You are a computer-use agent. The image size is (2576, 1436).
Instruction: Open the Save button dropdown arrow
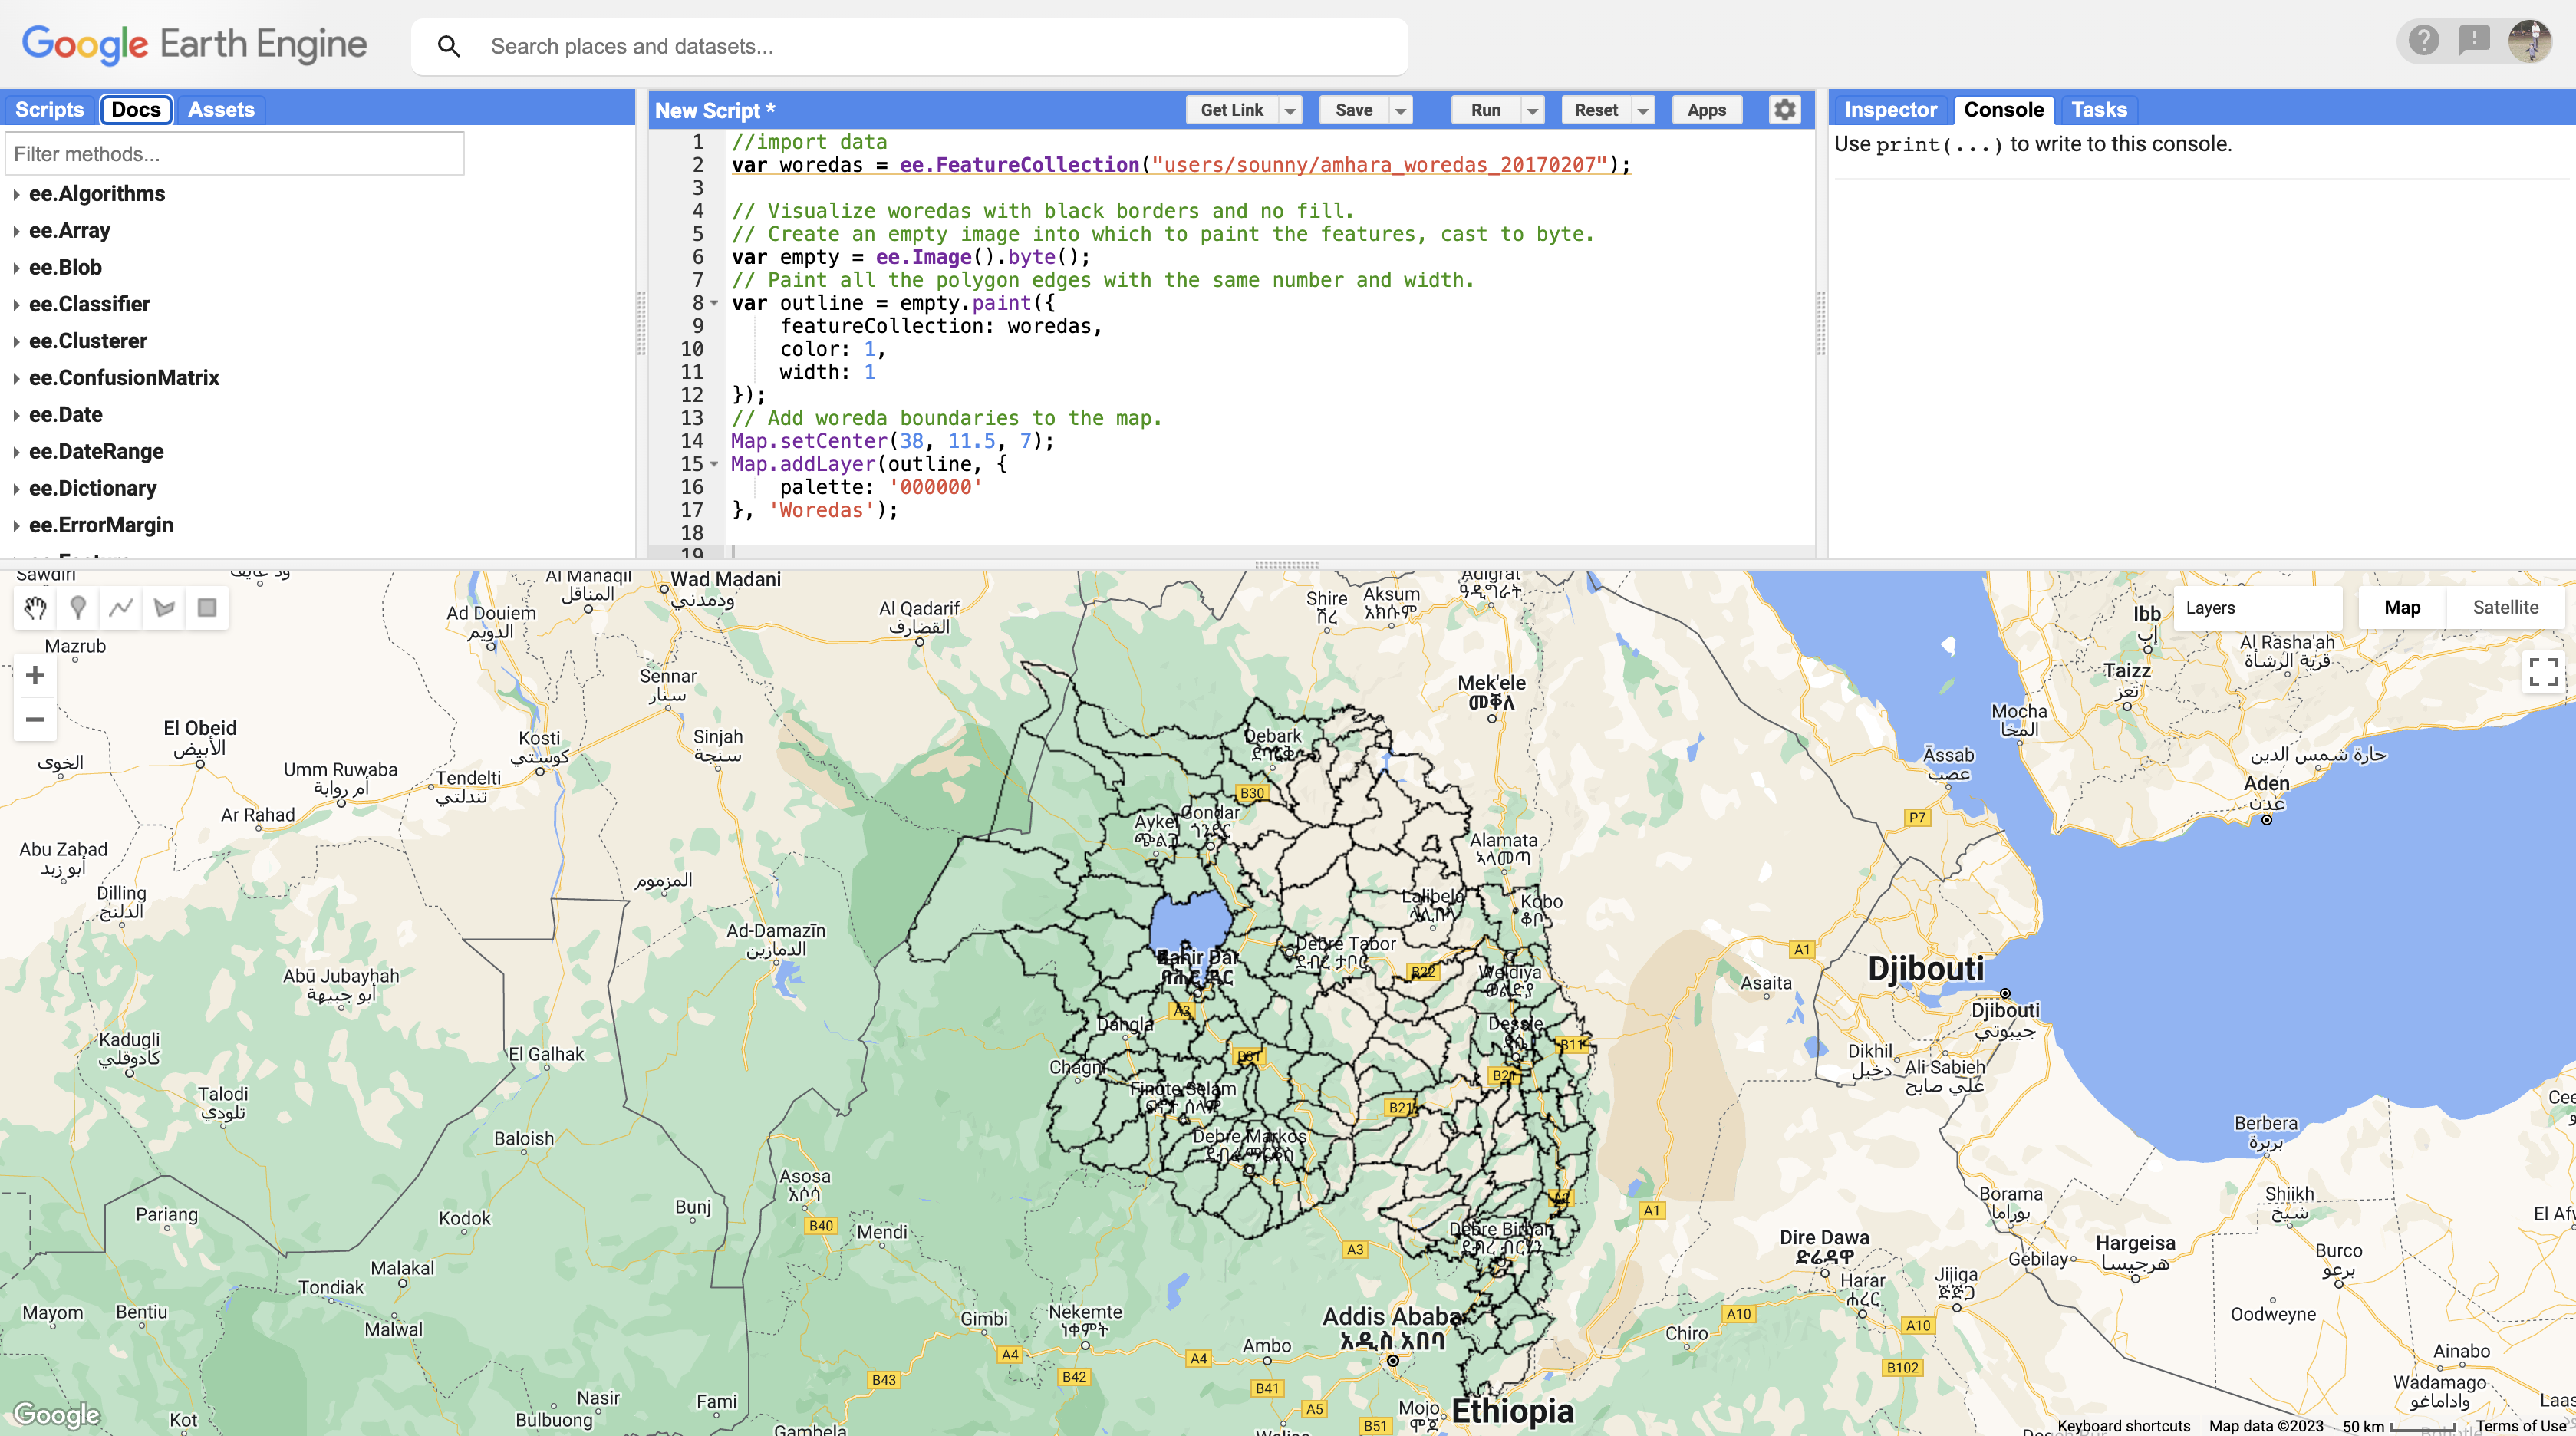coord(1400,110)
